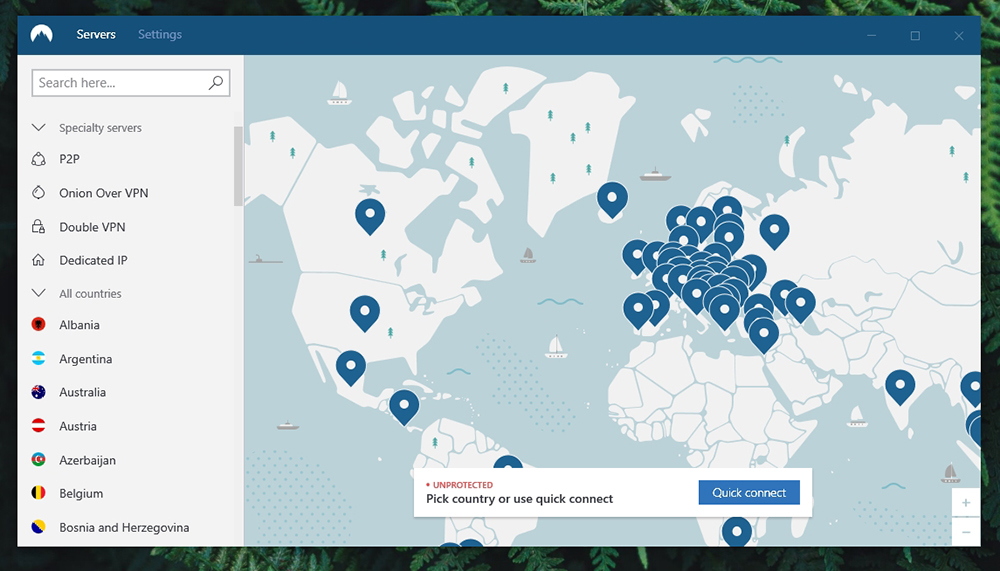Image resolution: width=1000 pixels, height=571 pixels.
Task: Click the Bosnia and Herzegovina flag icon
Action: (38, 527)
